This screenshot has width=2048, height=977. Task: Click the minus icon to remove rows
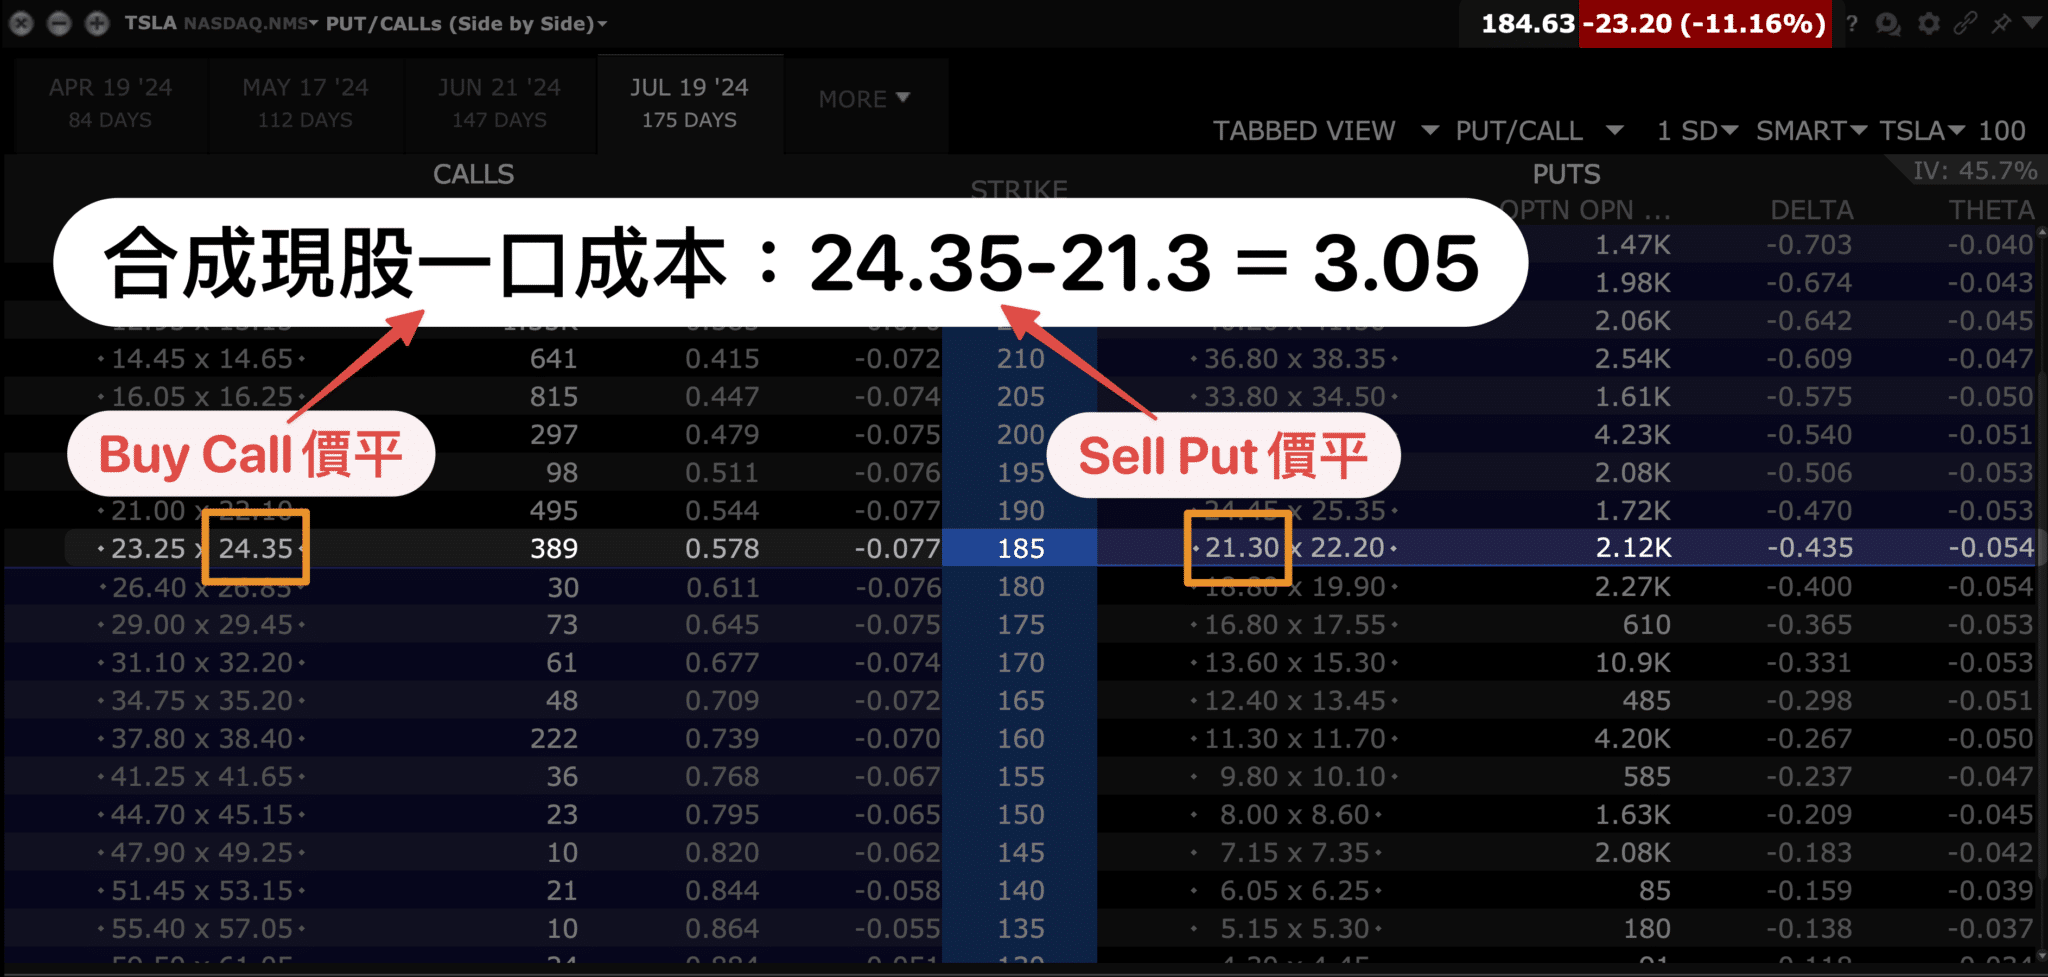click(x=59, y=23)
